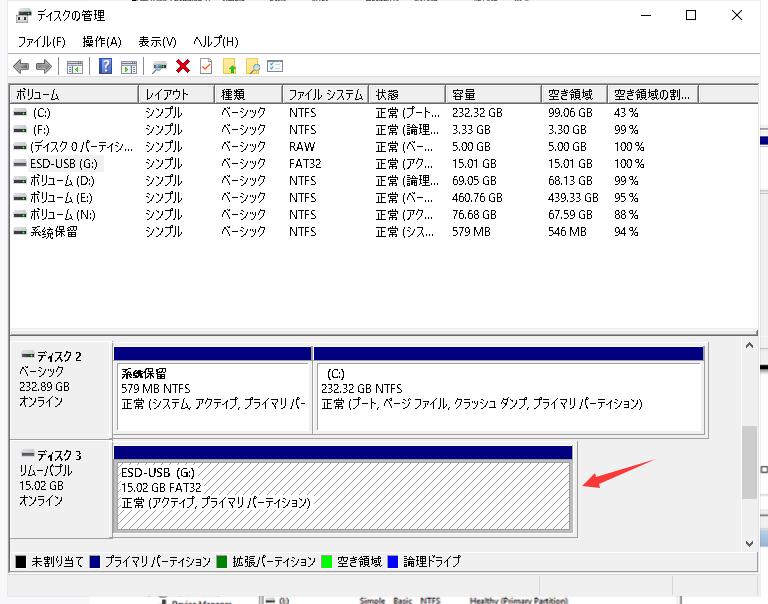Click the search folder toolbar icon
The image size is (768, 604).
[253, 66]
